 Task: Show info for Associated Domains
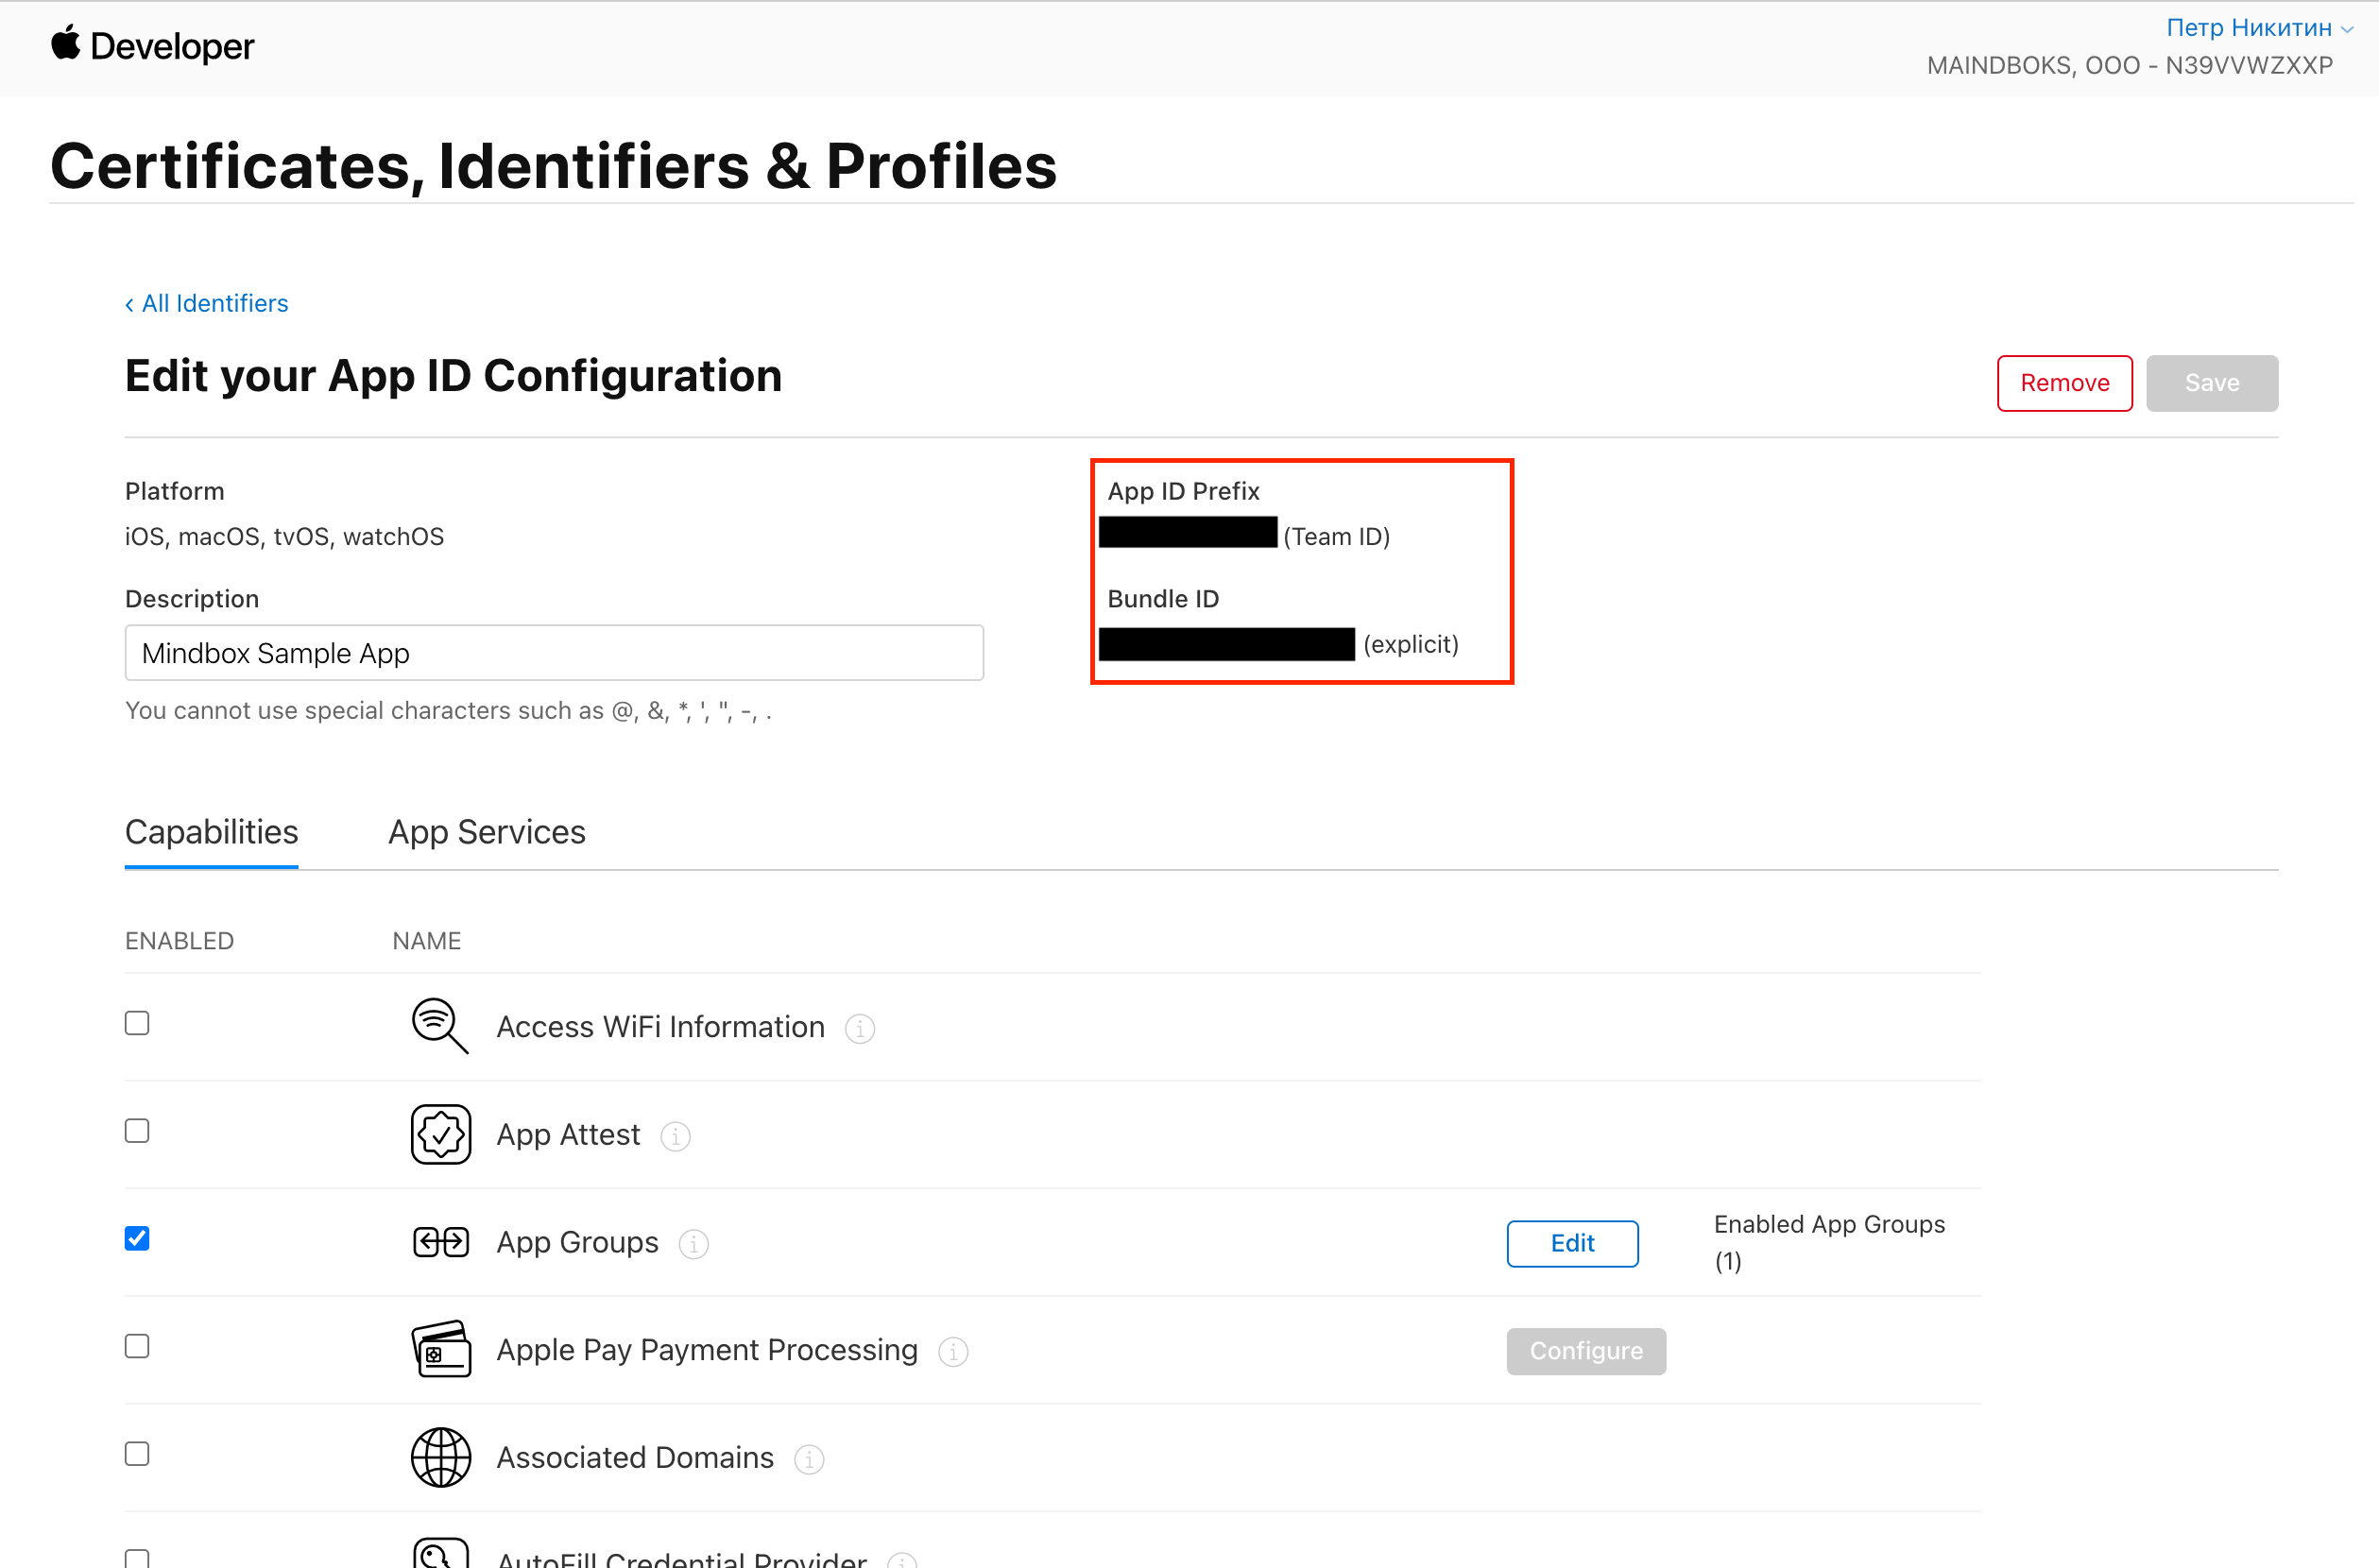[x=808, y=1459]
